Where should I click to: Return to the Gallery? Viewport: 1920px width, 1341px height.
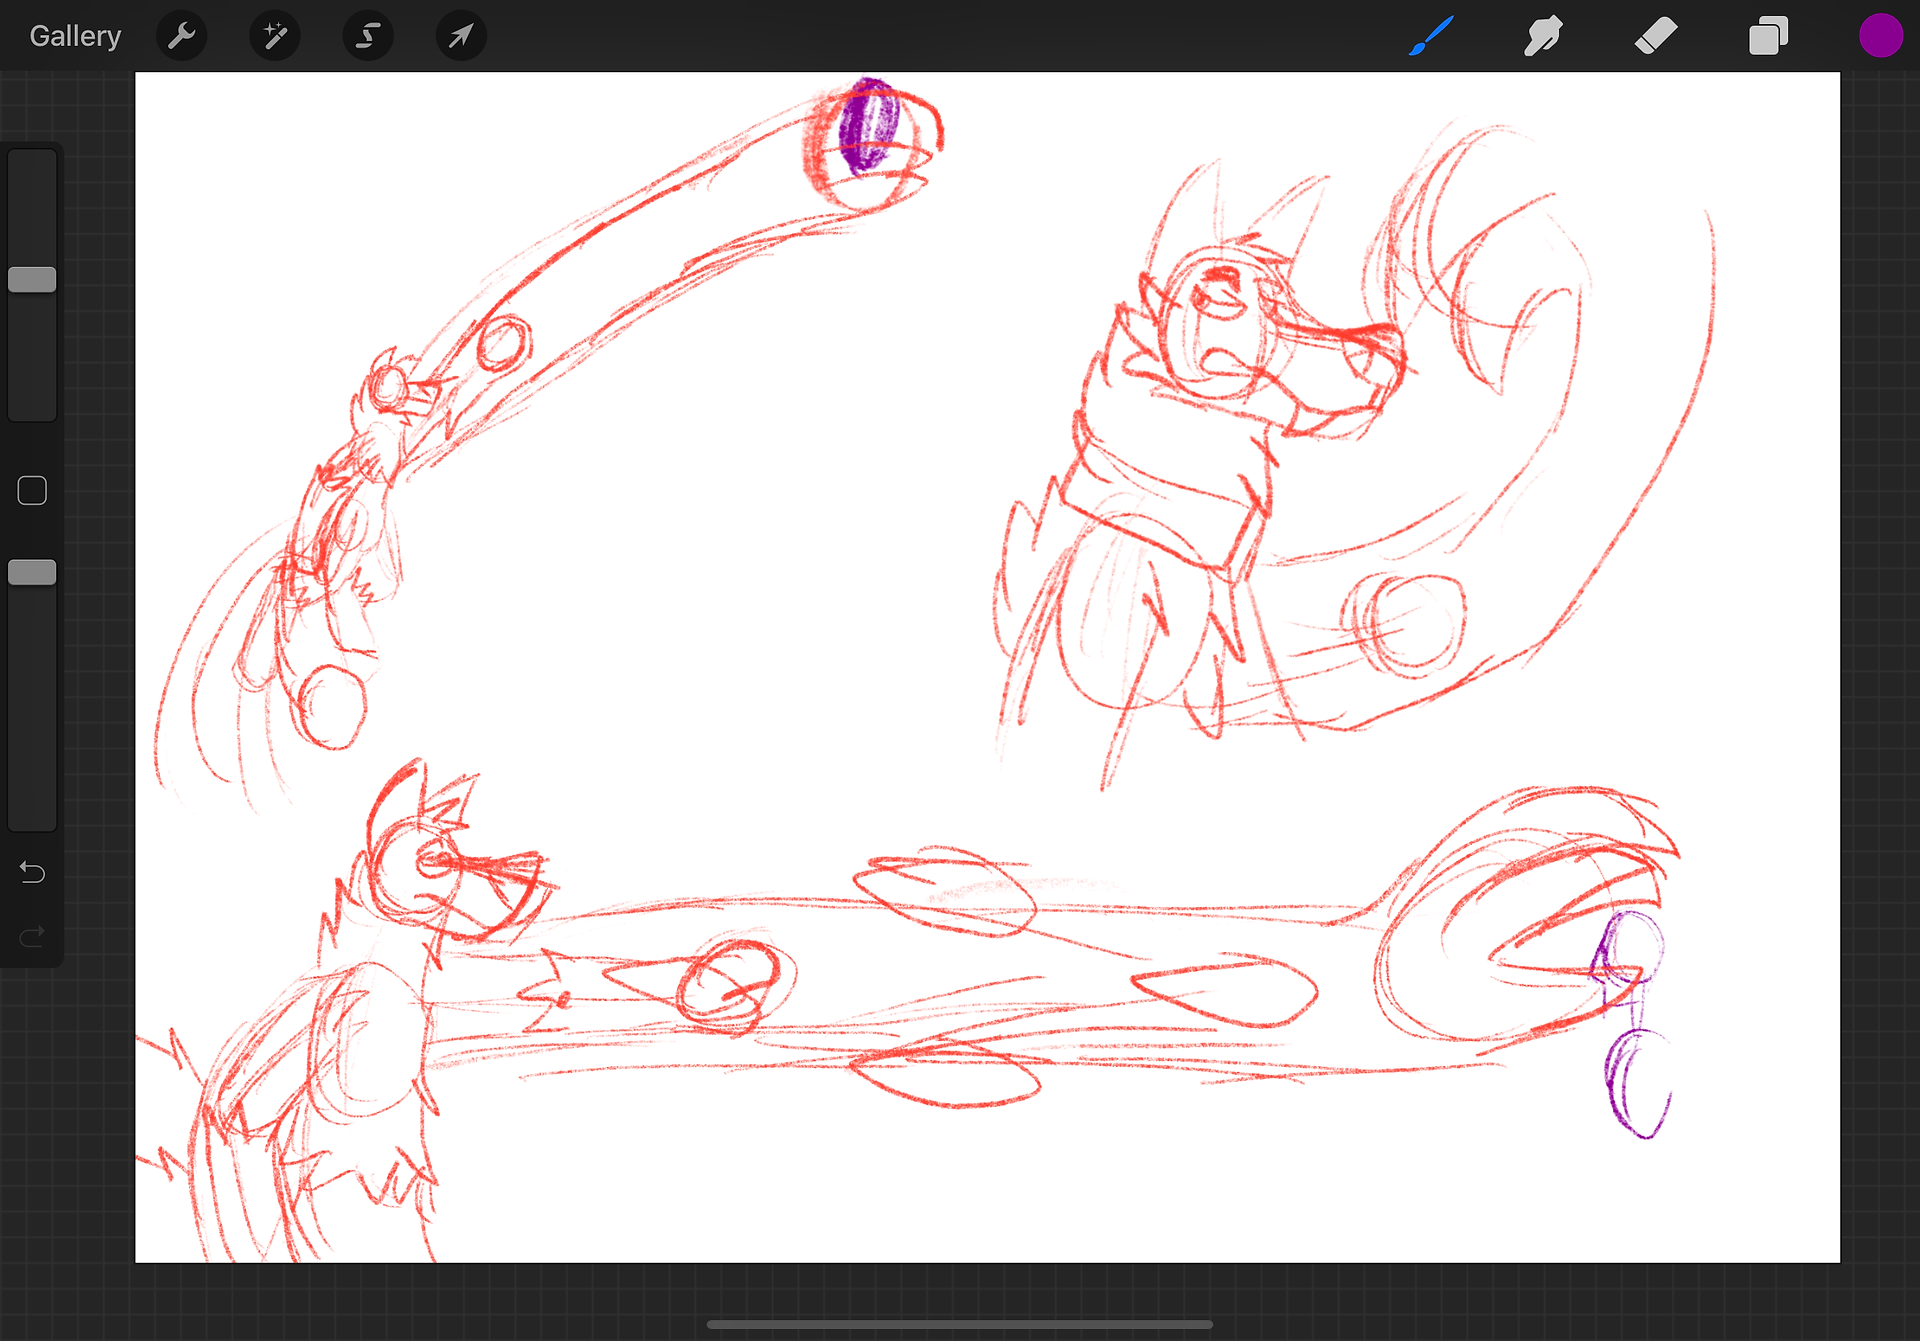75,36
